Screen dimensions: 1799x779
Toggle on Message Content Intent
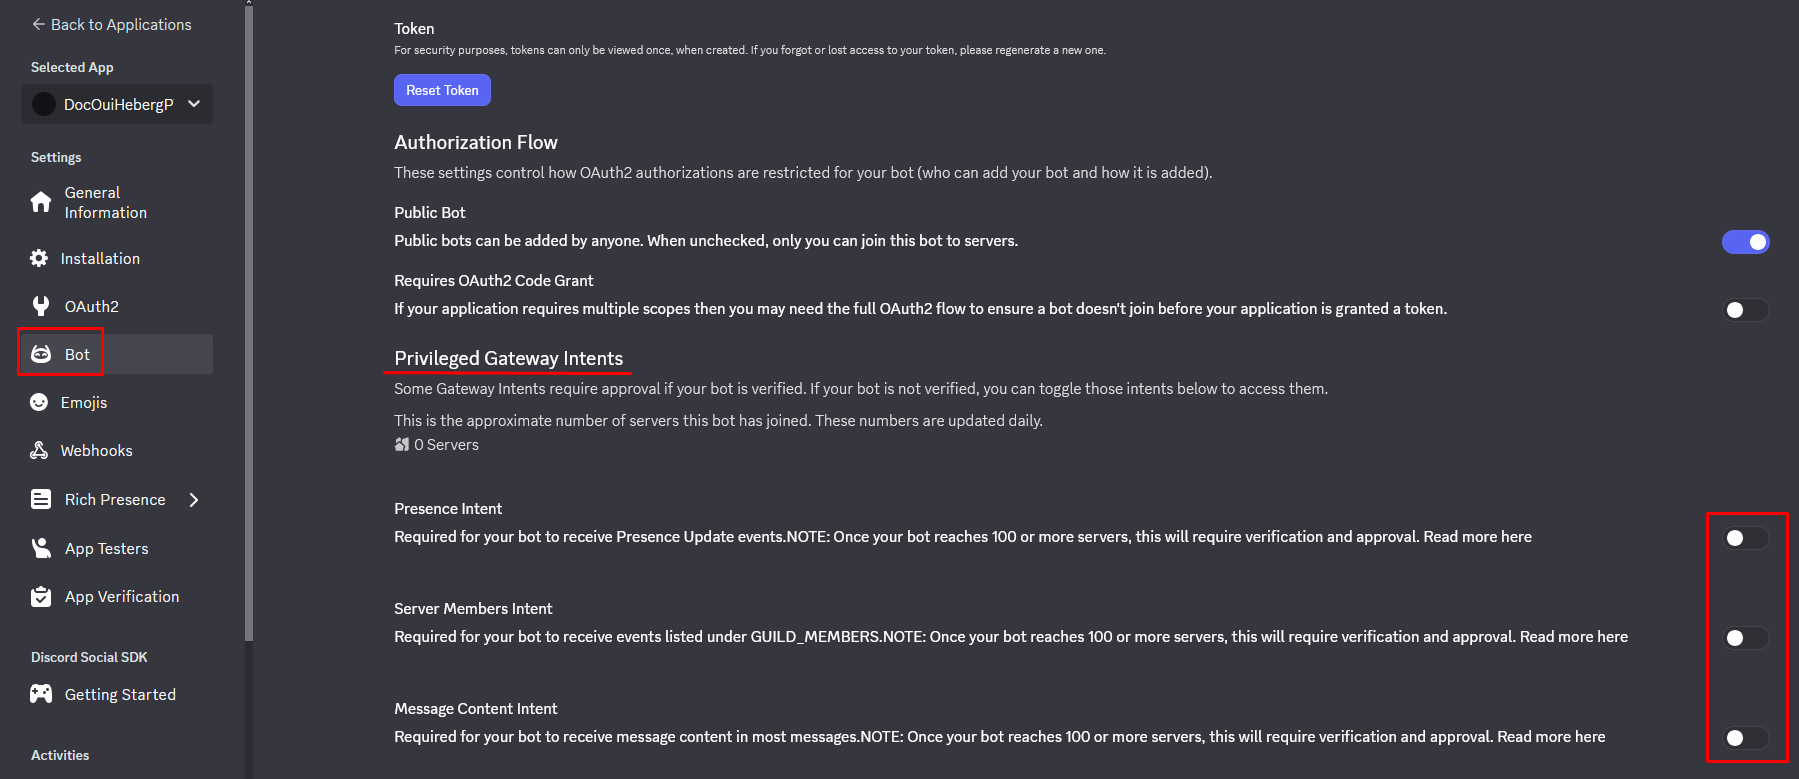pos(1745,738)
